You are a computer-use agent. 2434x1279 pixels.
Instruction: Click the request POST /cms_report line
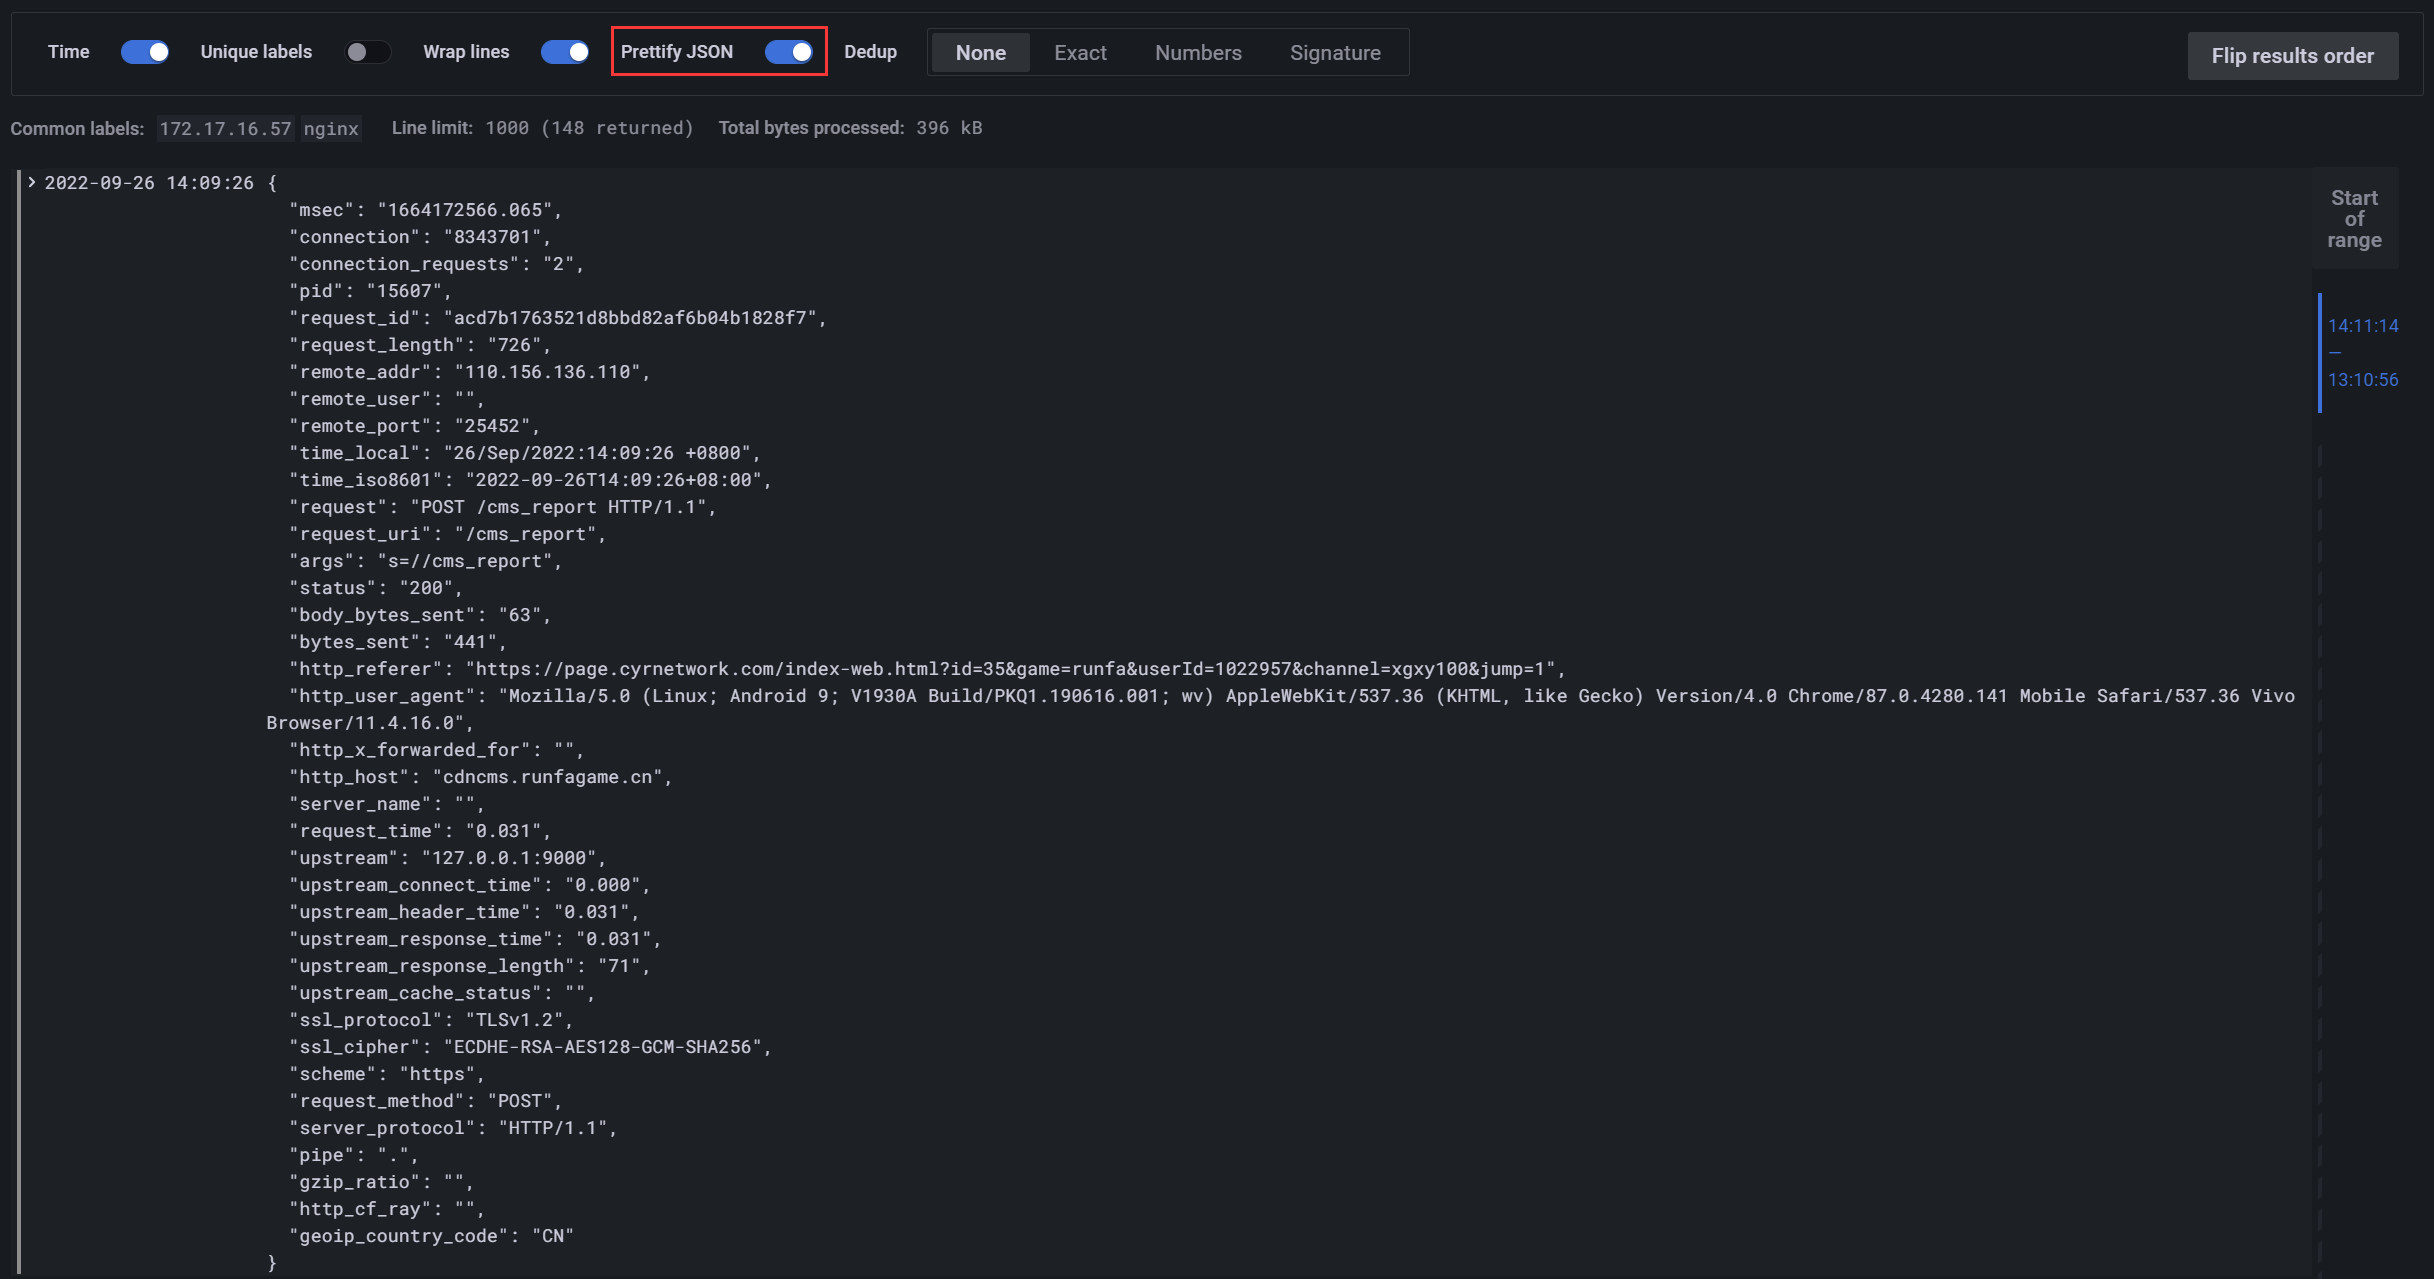[x=503, y=507]
